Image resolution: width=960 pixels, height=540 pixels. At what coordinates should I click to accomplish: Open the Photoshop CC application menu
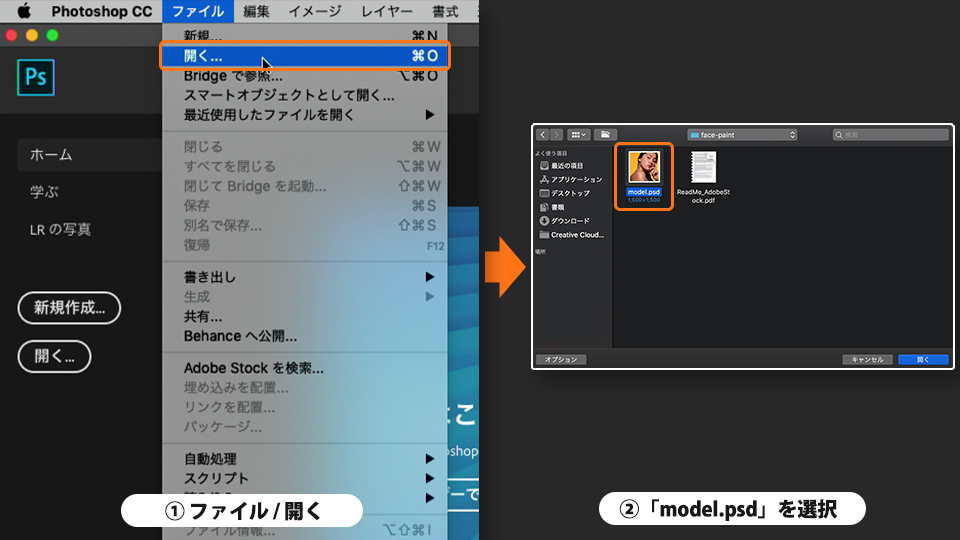point(102,11)
